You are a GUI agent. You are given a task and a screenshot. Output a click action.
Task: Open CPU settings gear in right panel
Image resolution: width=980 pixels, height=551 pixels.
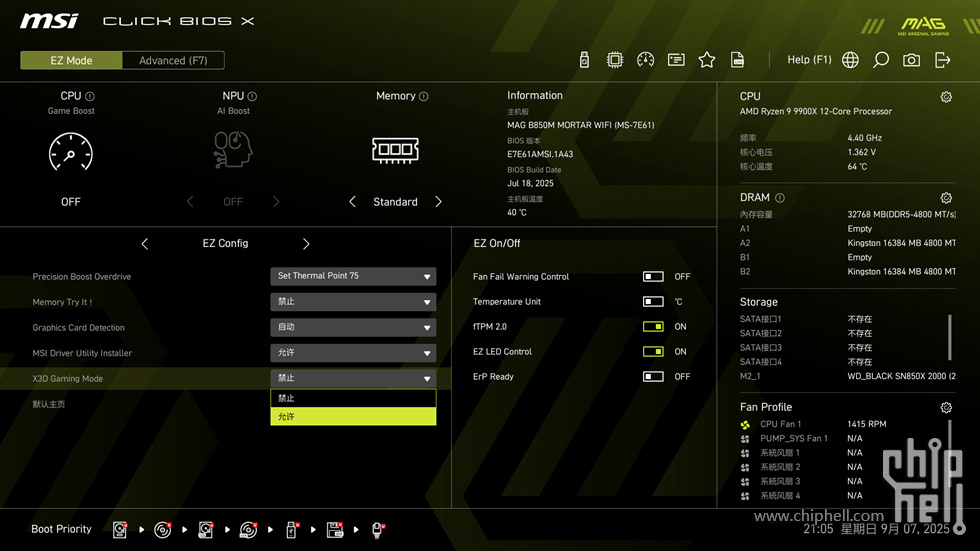tap(946, 97)
